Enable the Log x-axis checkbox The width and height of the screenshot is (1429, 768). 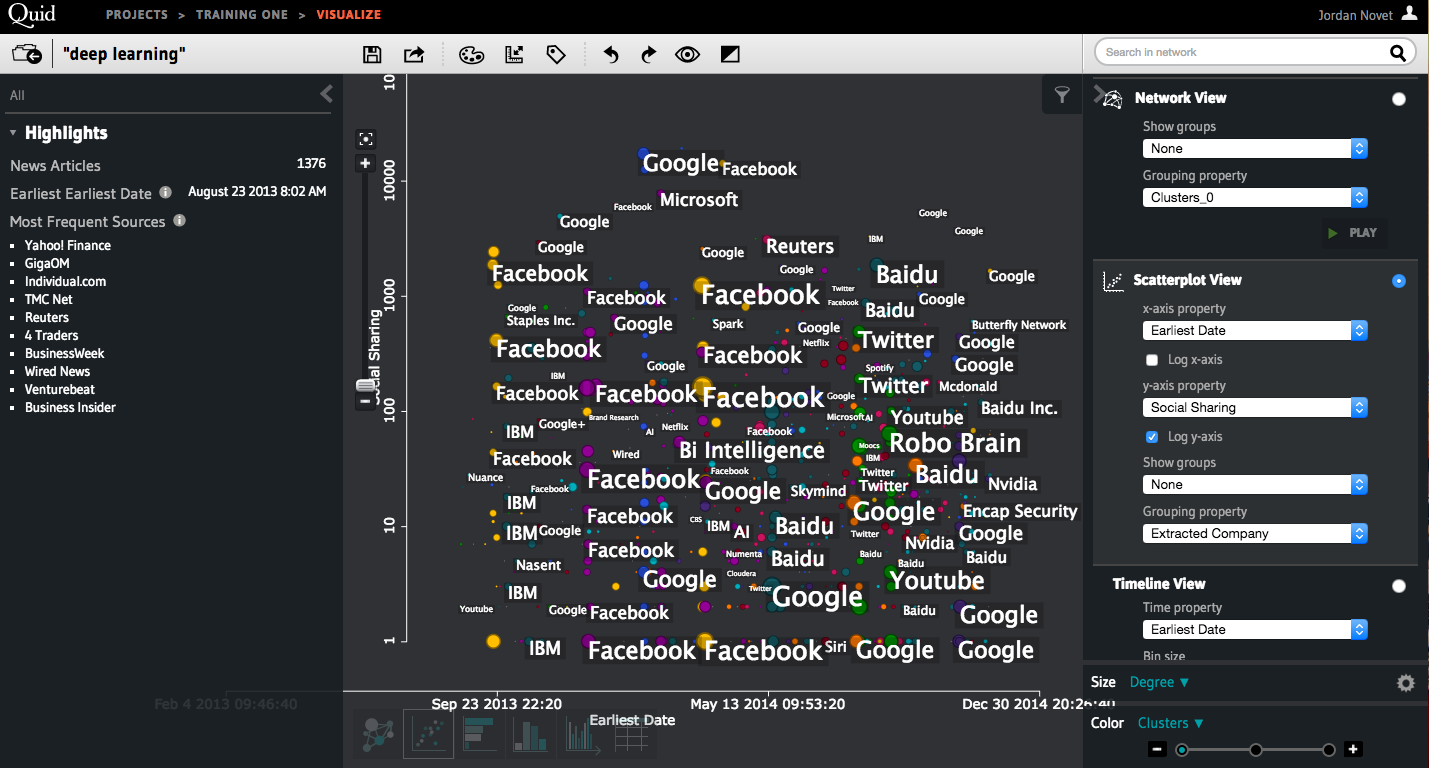click(1152, 360)
